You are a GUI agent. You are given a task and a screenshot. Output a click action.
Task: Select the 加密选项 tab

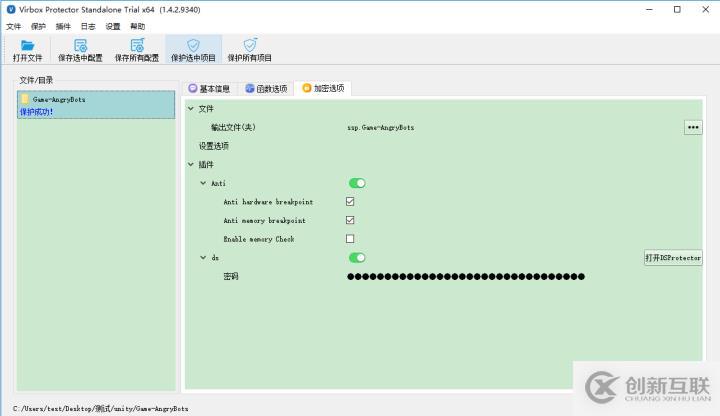pyautogui.click(x=323, y=88)
